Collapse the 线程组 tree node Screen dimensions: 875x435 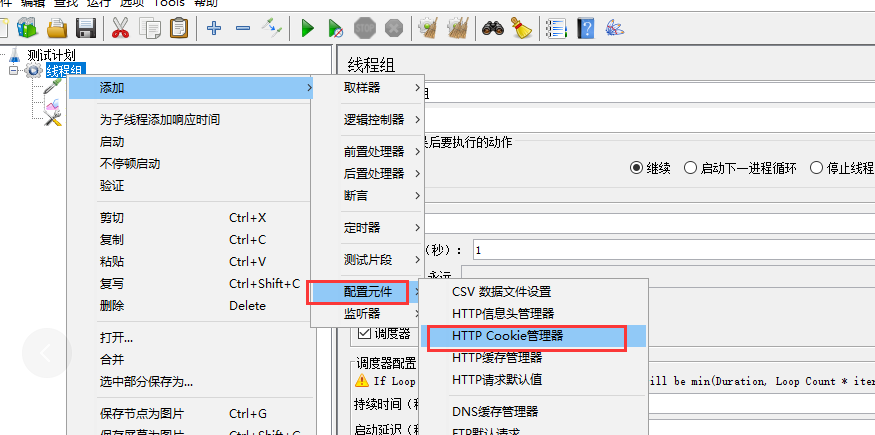pyautogui.click(x=13, y=71)
